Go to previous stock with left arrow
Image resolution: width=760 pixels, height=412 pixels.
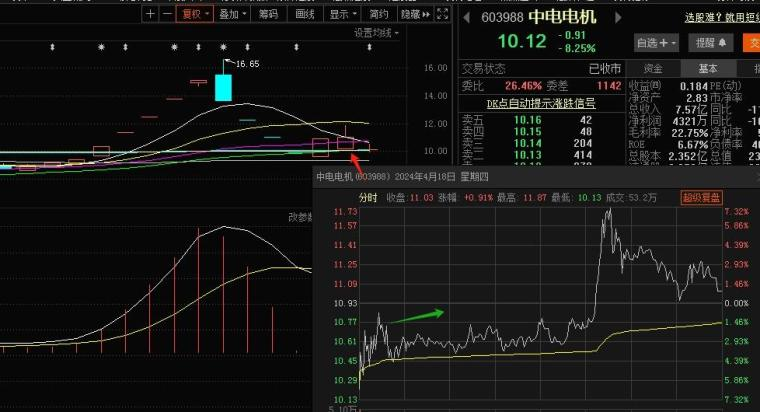(x=464, y=18)
